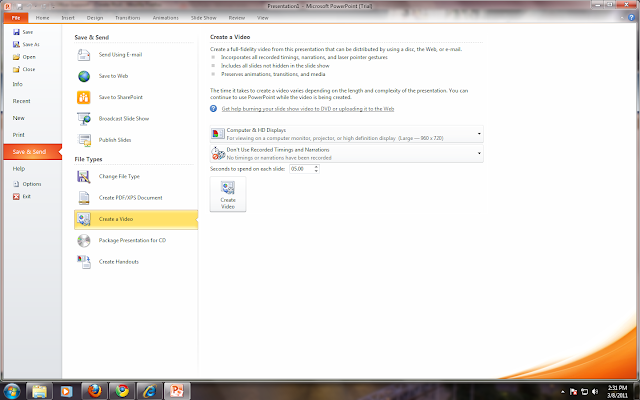Click the seconds per slide input field
This screenshot has height=400, width=640.
click(302, 169)
